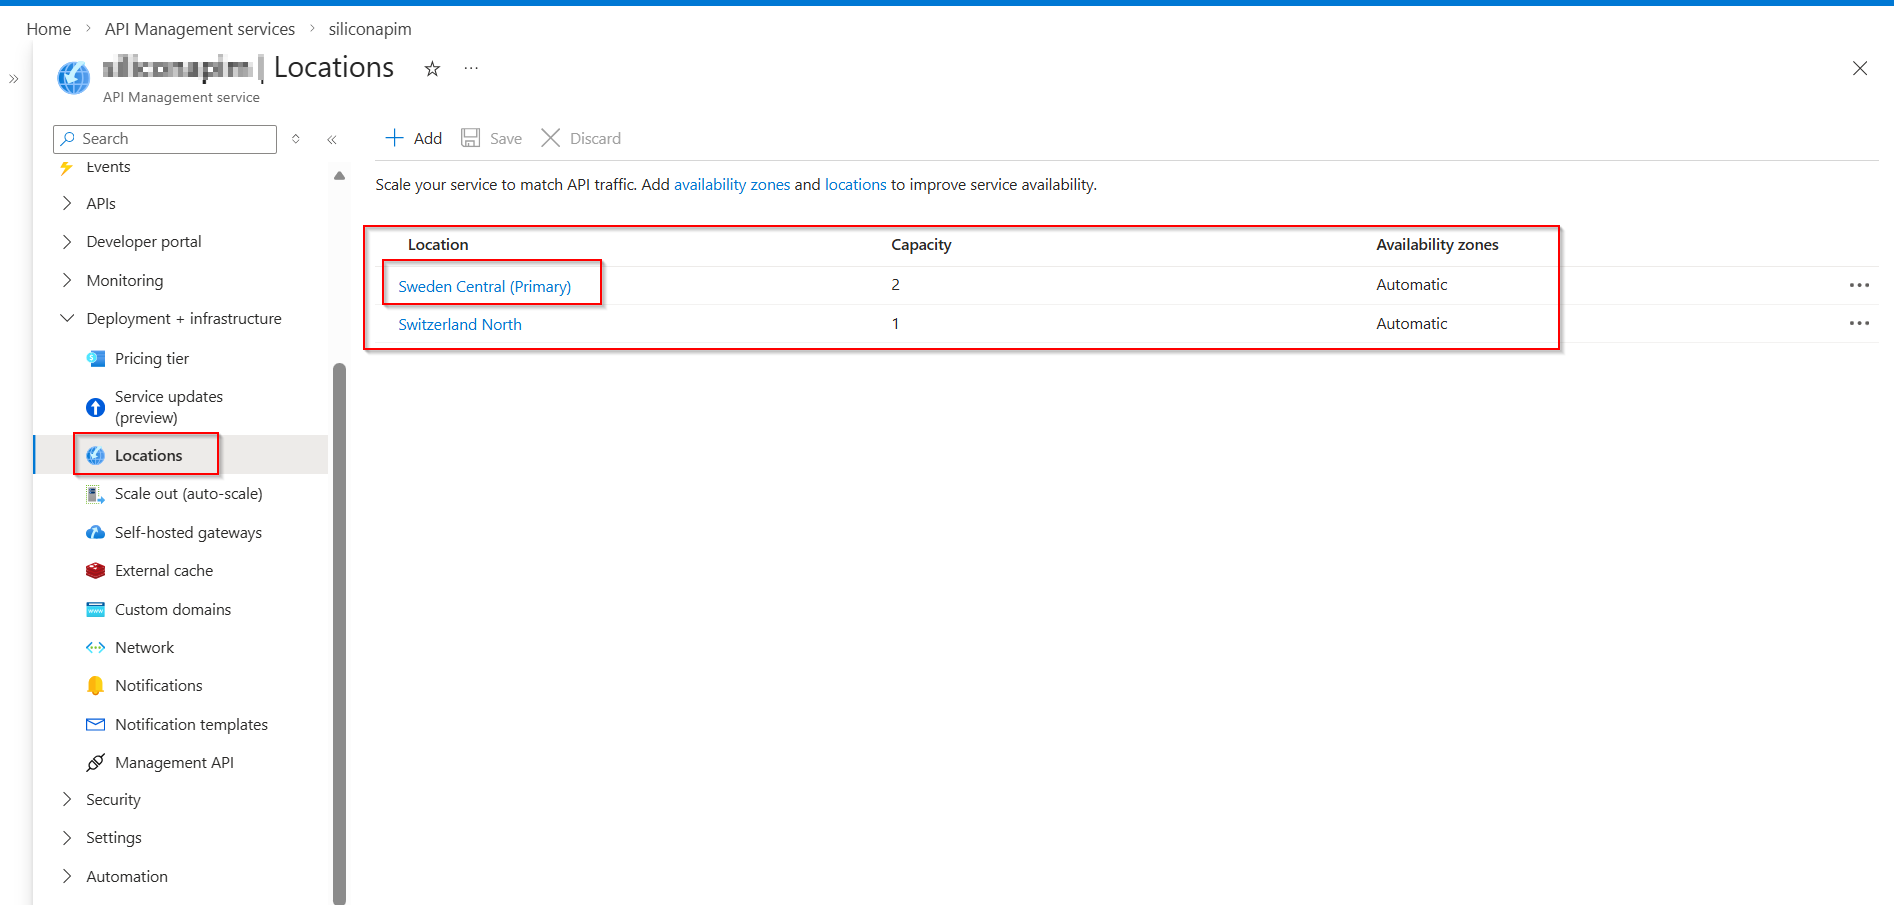Click the sidebar scrollbar up arrow
Image resolution: width=1894 pixels, height=905 pixels.
point(340,176)
